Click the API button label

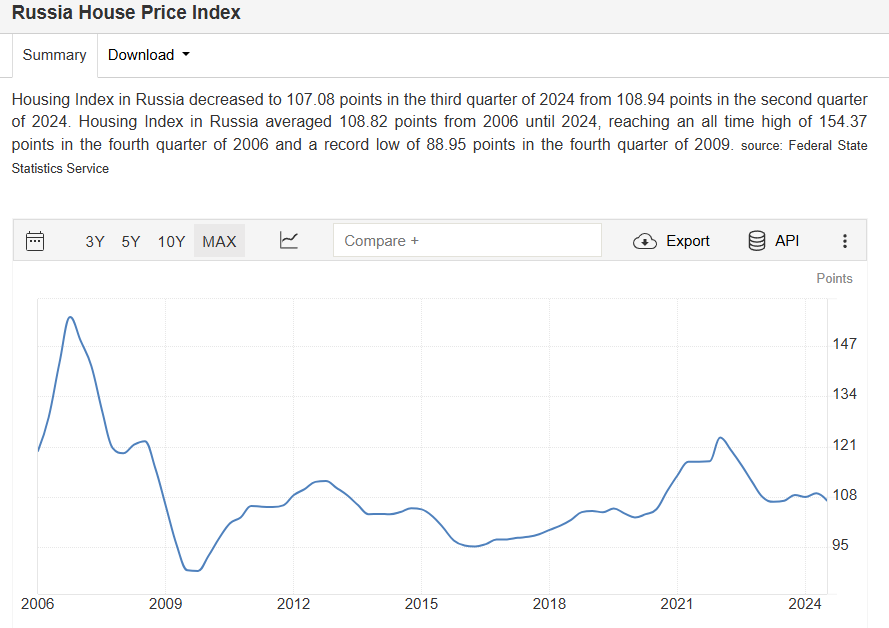pyautogui.click(x=787, y=241)
